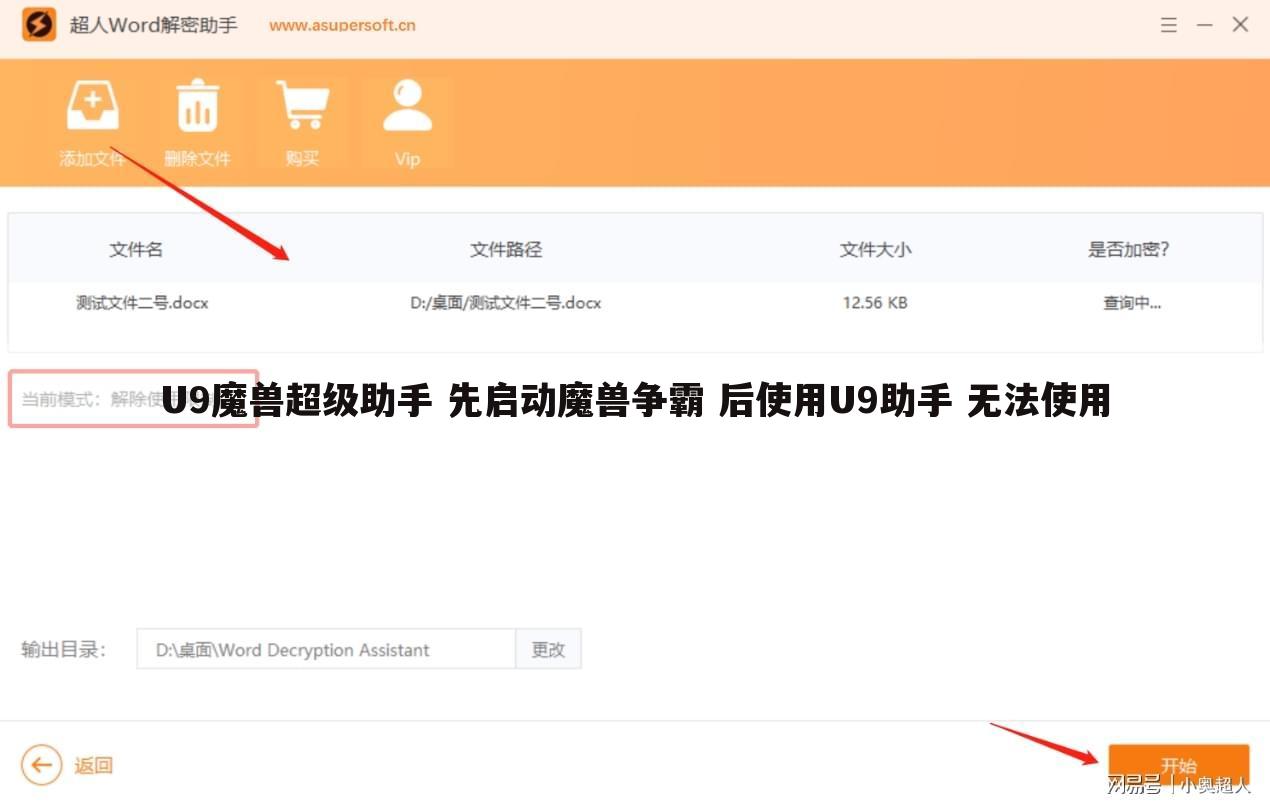Click the 12.56 KB file size value
This screenshot has width=1270, height=805.
point(875,302)
